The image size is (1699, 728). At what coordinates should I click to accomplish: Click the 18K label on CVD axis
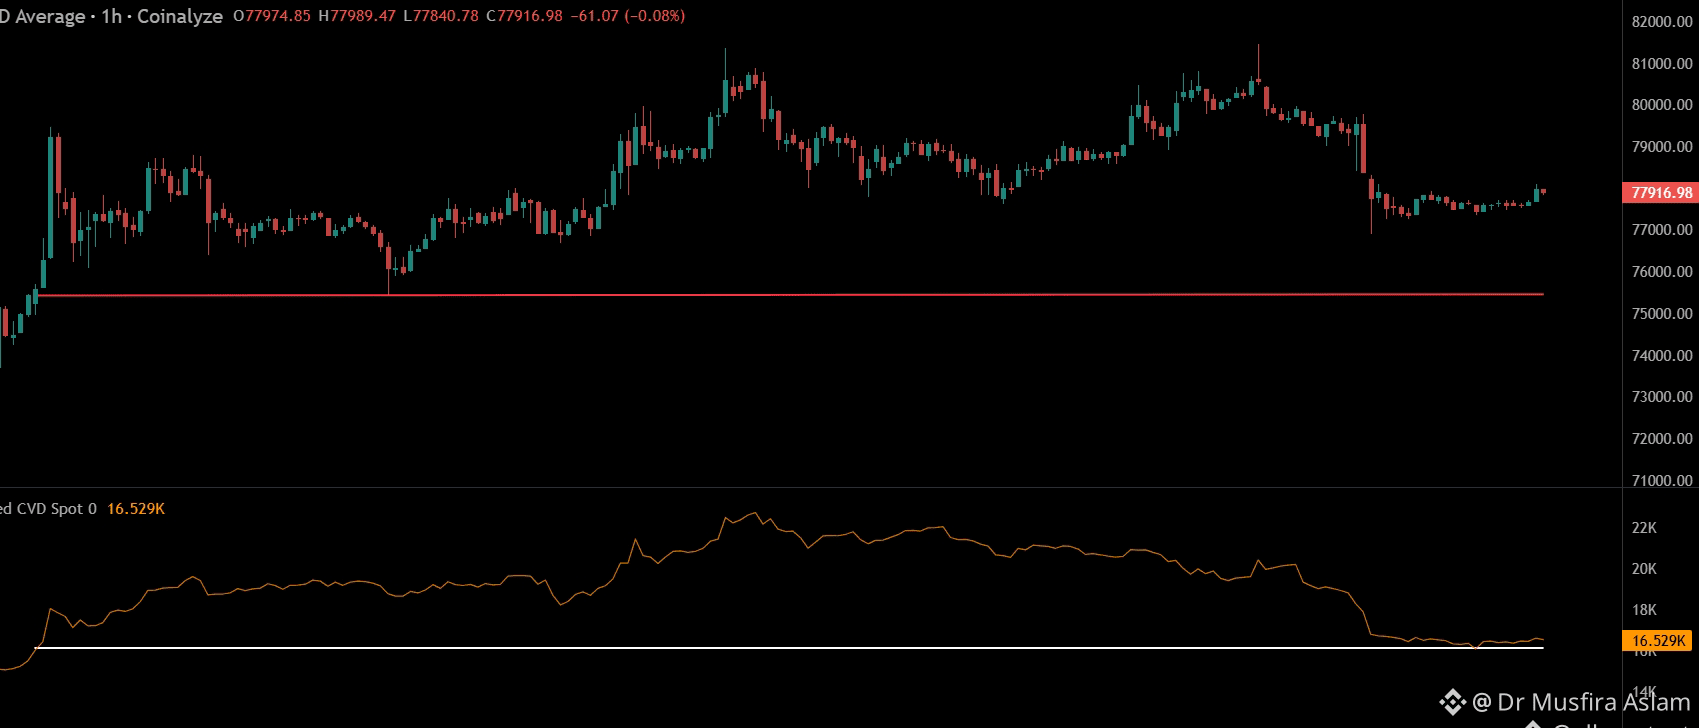point(1644,610)
